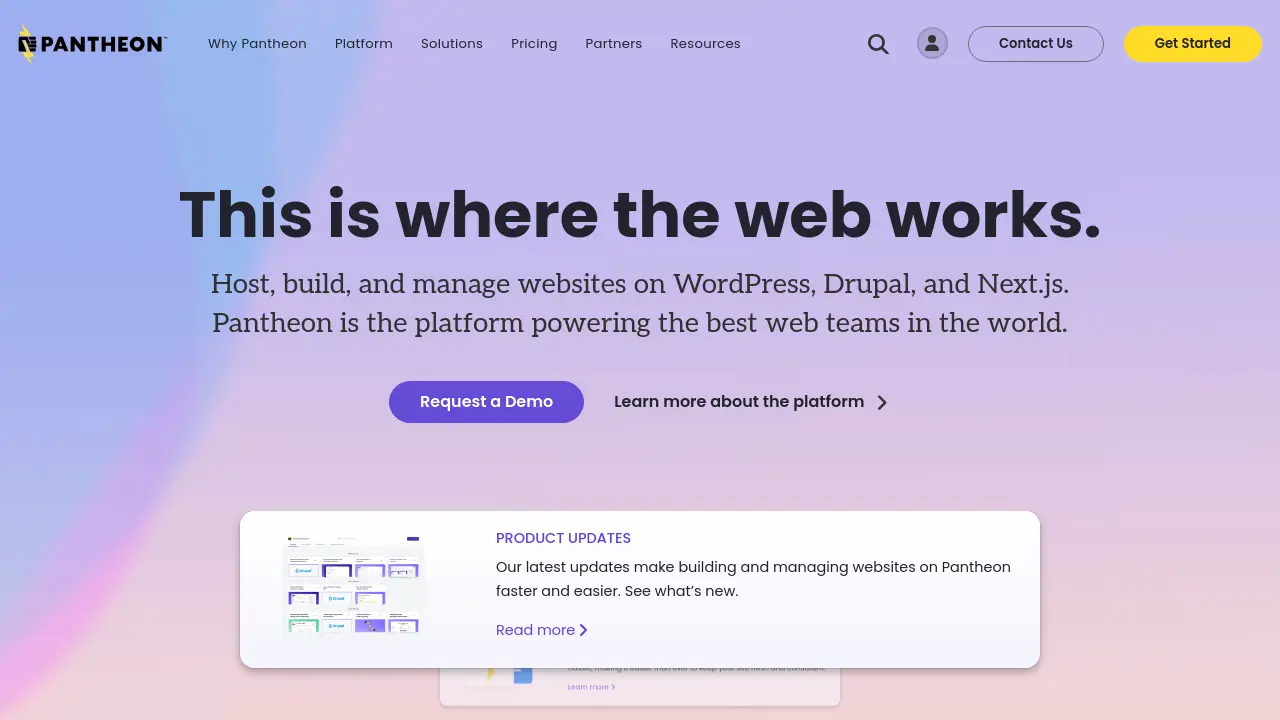
Task: Click the arrow next to Read more
Action: 583,630
